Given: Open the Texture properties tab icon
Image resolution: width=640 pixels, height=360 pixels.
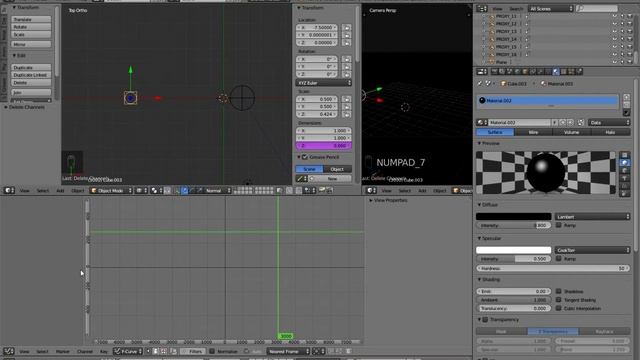Looking at the screenshot, I should (564, 71).
